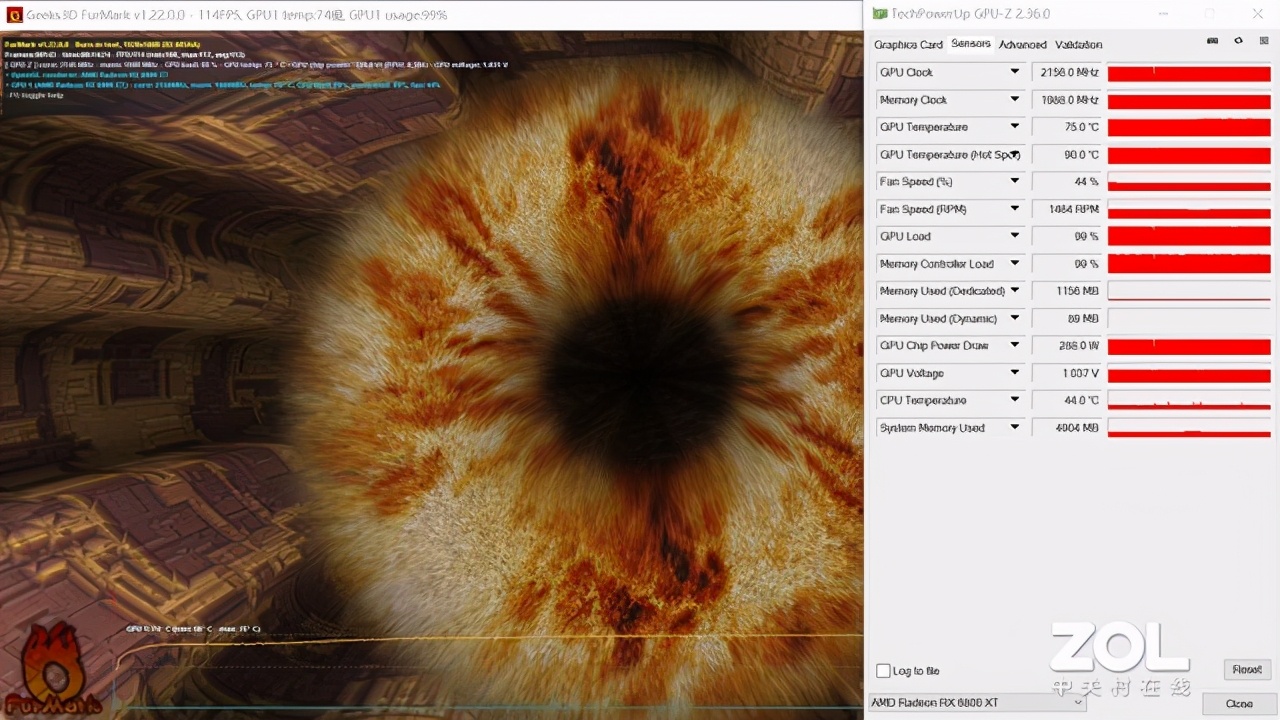1280x720 pixels.
Task: Click the Memory Used (Dynamic) value
Action: click(x=1066, y=318)
